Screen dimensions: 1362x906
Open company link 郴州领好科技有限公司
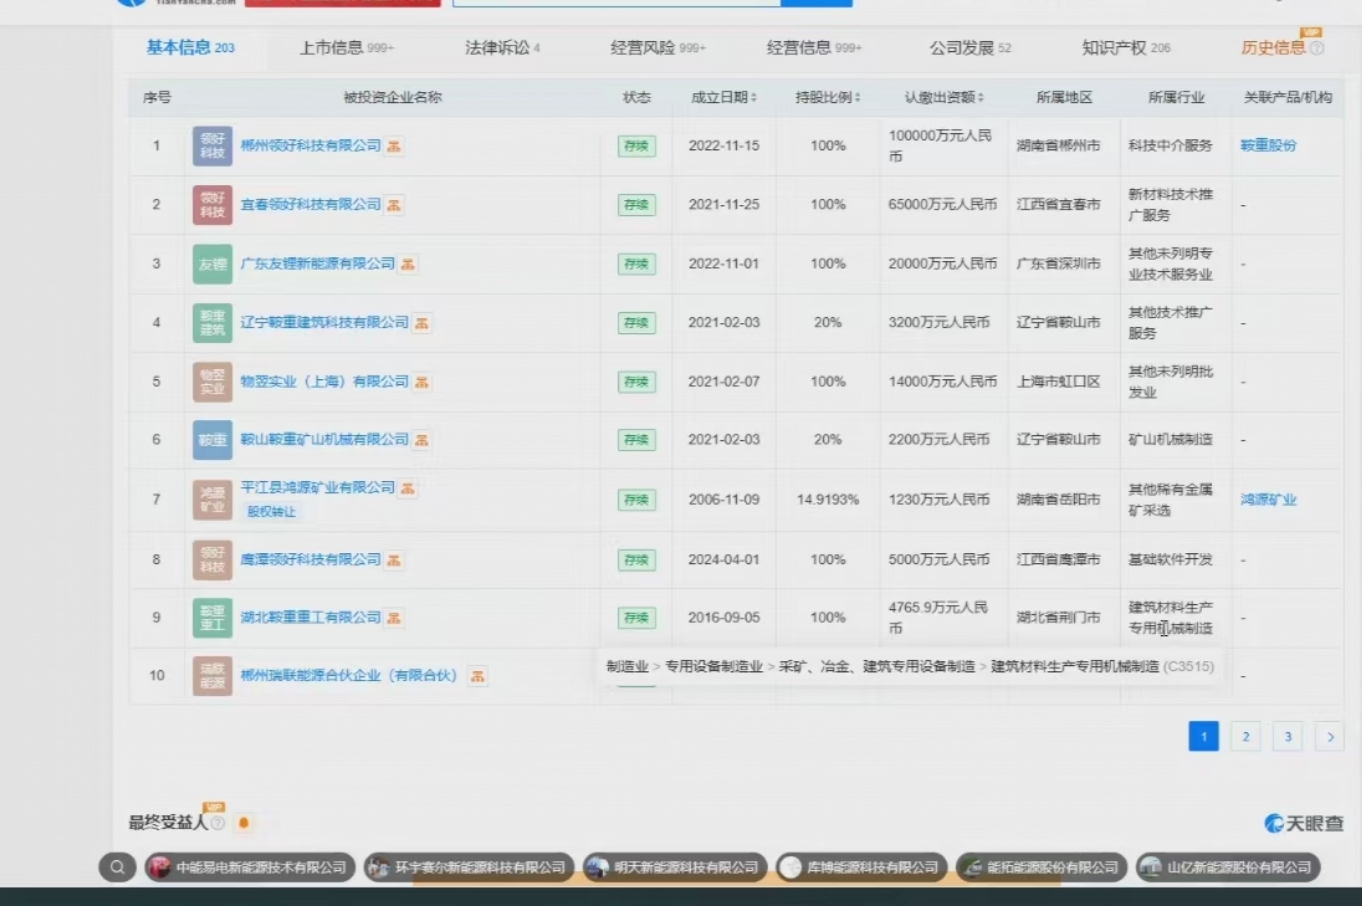(x=311, y=146)
